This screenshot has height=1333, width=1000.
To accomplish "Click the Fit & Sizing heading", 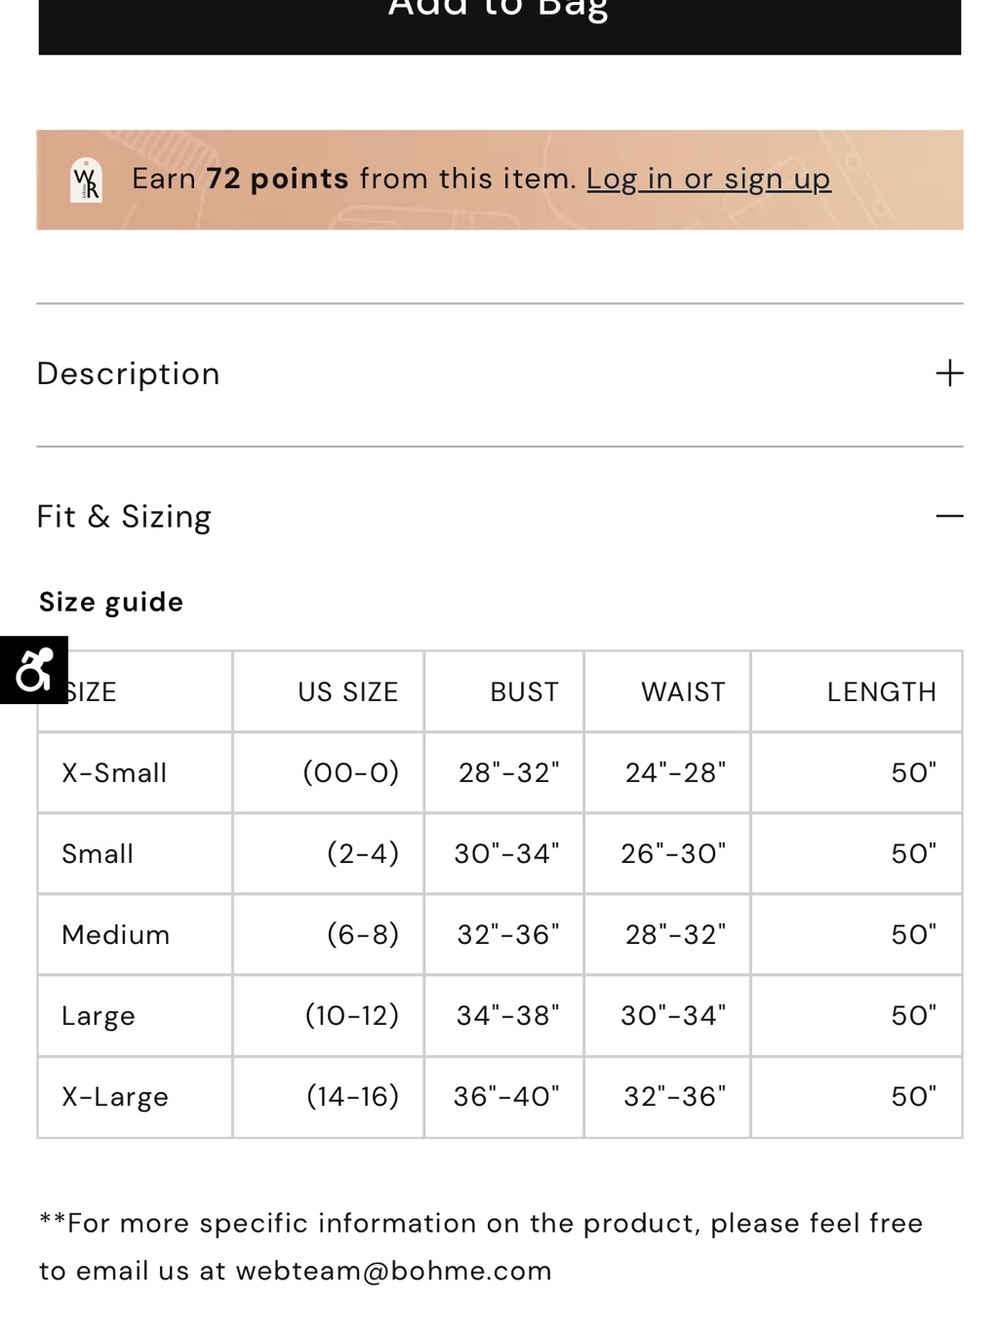I will click(x=124, y=517).
